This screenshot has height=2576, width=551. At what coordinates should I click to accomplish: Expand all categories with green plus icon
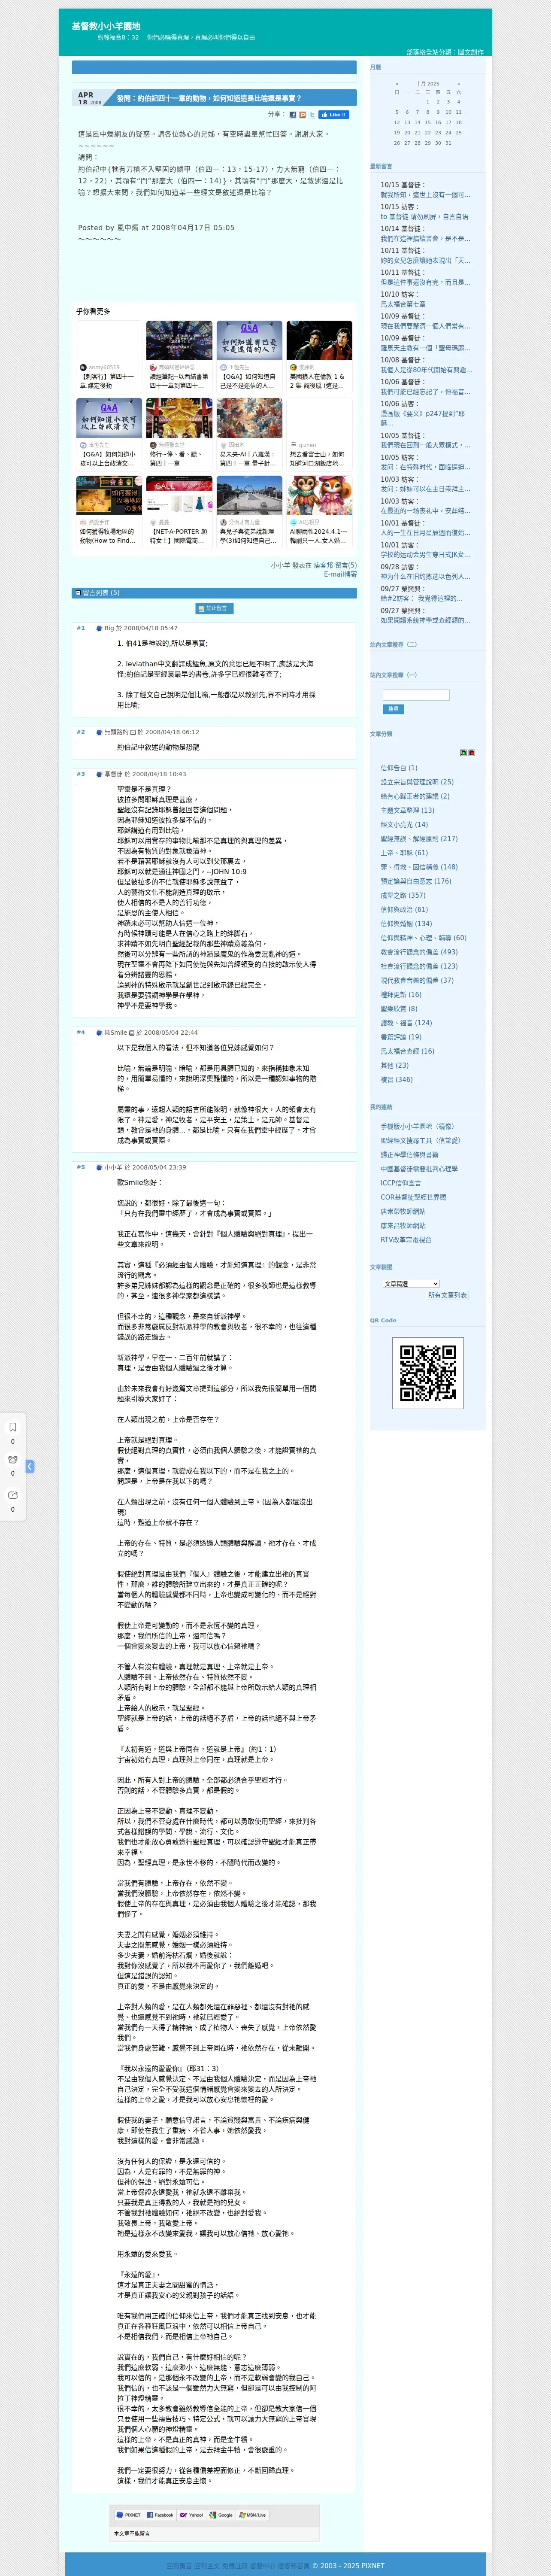pyautogui.click(x=463, y=753)
